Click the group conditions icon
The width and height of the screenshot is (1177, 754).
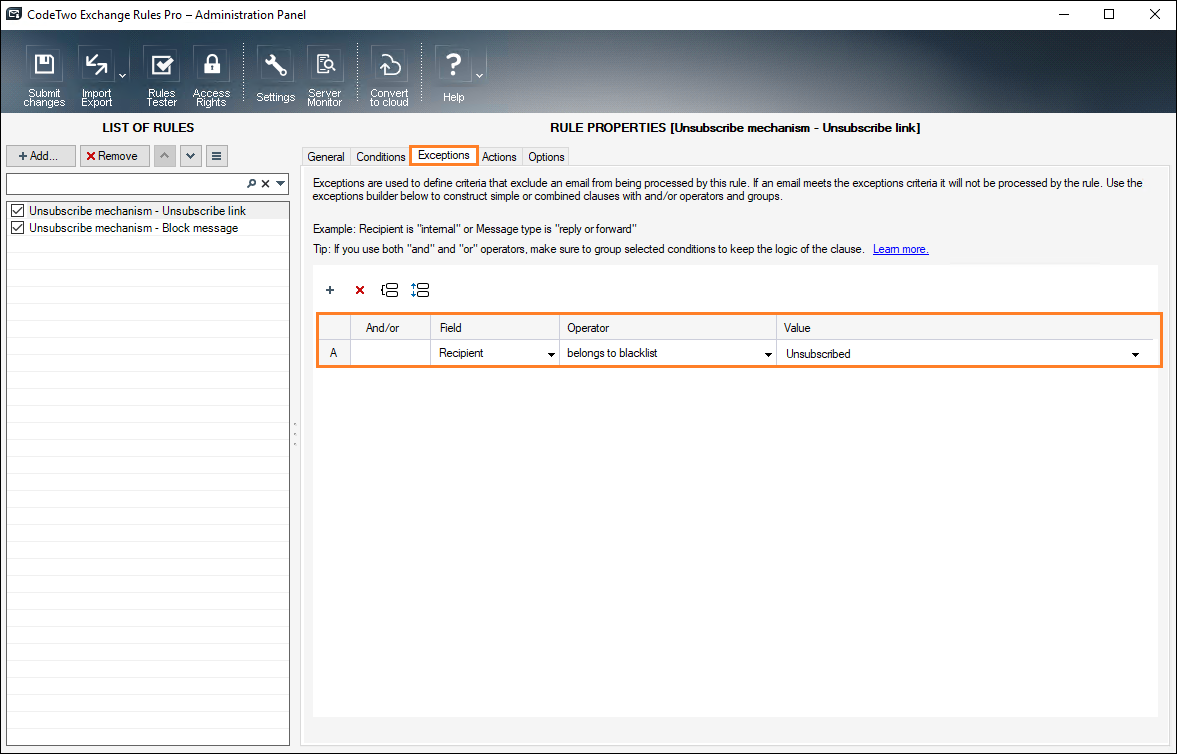(x=390, y=290)
